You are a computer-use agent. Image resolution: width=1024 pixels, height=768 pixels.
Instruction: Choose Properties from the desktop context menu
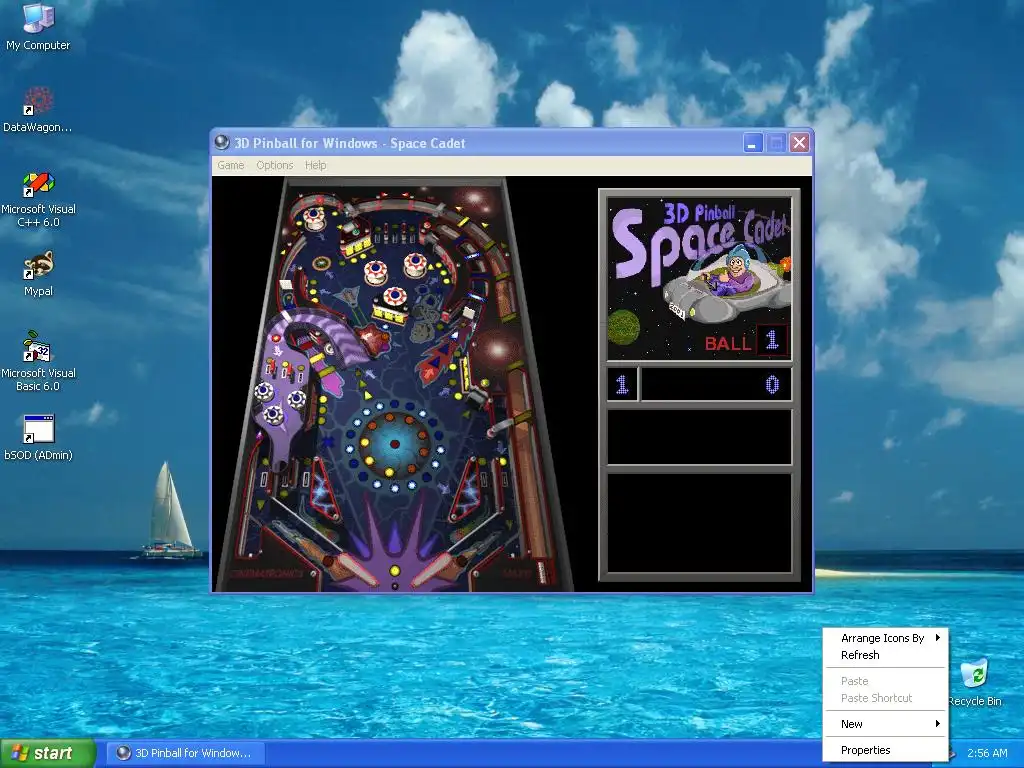pyautogui.click(x=886, y=750)
